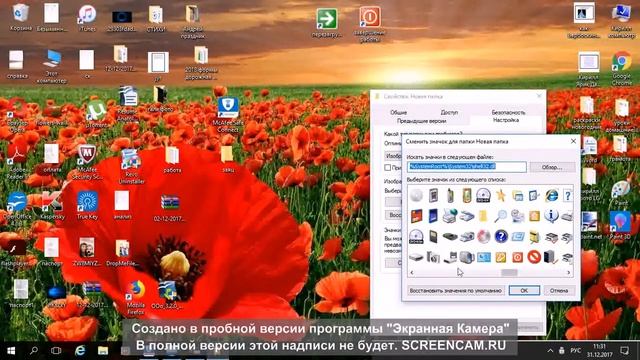
Task: Click the icon list scrollbar right arrow
Action: pyautogui.click(x=569, y=272)
